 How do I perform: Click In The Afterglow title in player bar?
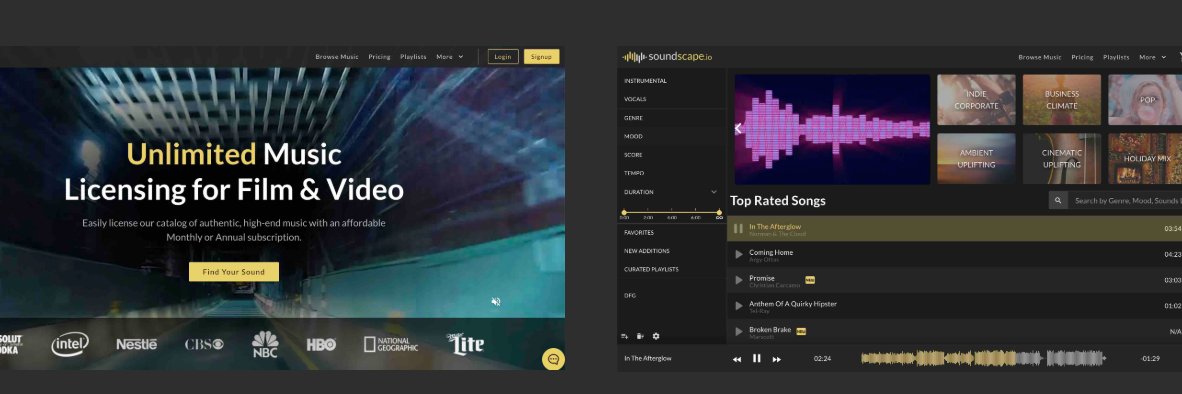648,359
